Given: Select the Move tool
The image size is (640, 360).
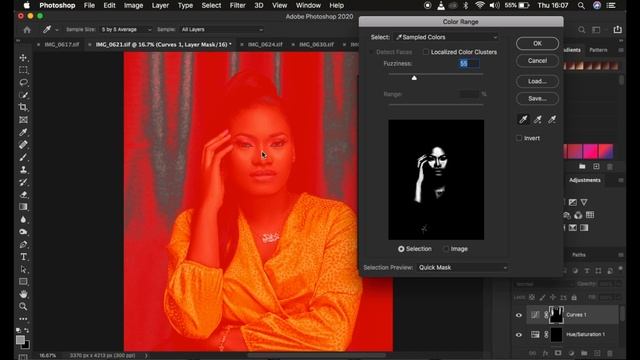Looking at the screenshot, I should tap(23, 58).
